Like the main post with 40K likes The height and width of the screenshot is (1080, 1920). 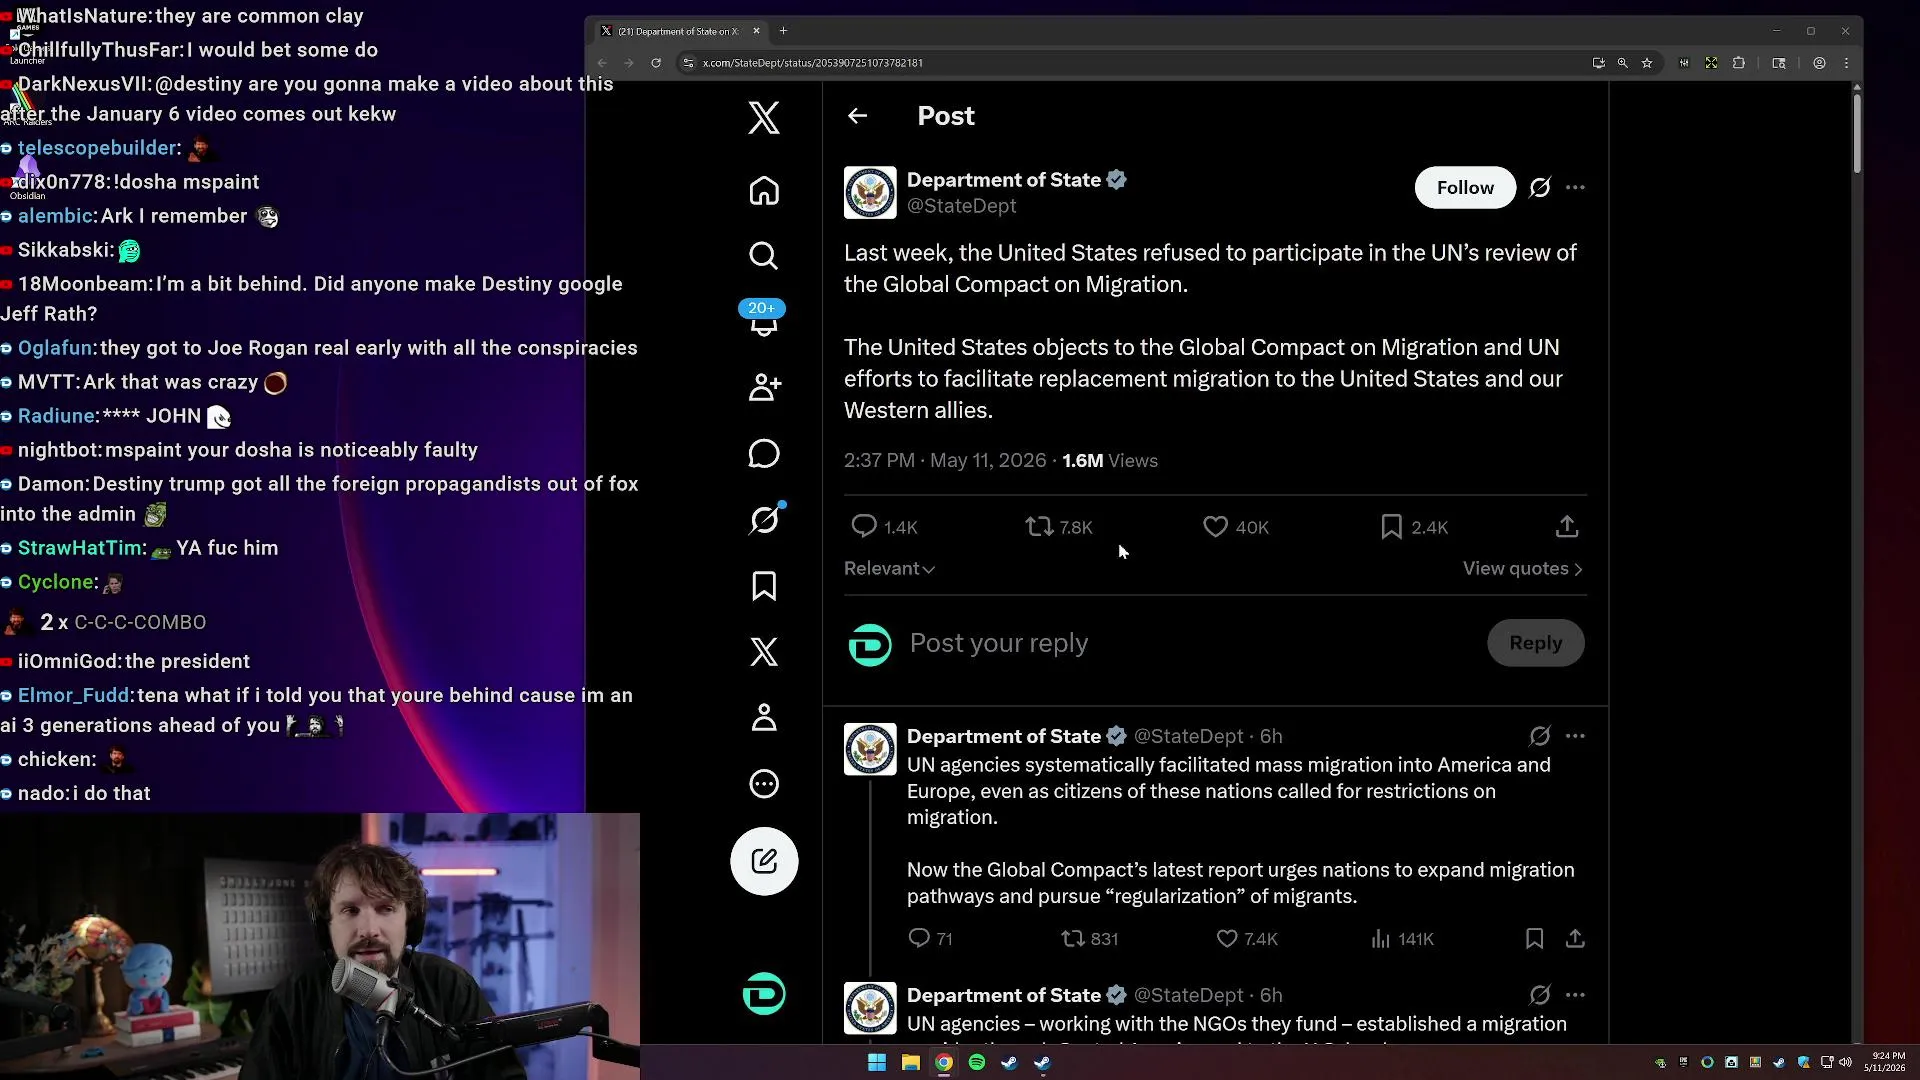coord(1235,527)
